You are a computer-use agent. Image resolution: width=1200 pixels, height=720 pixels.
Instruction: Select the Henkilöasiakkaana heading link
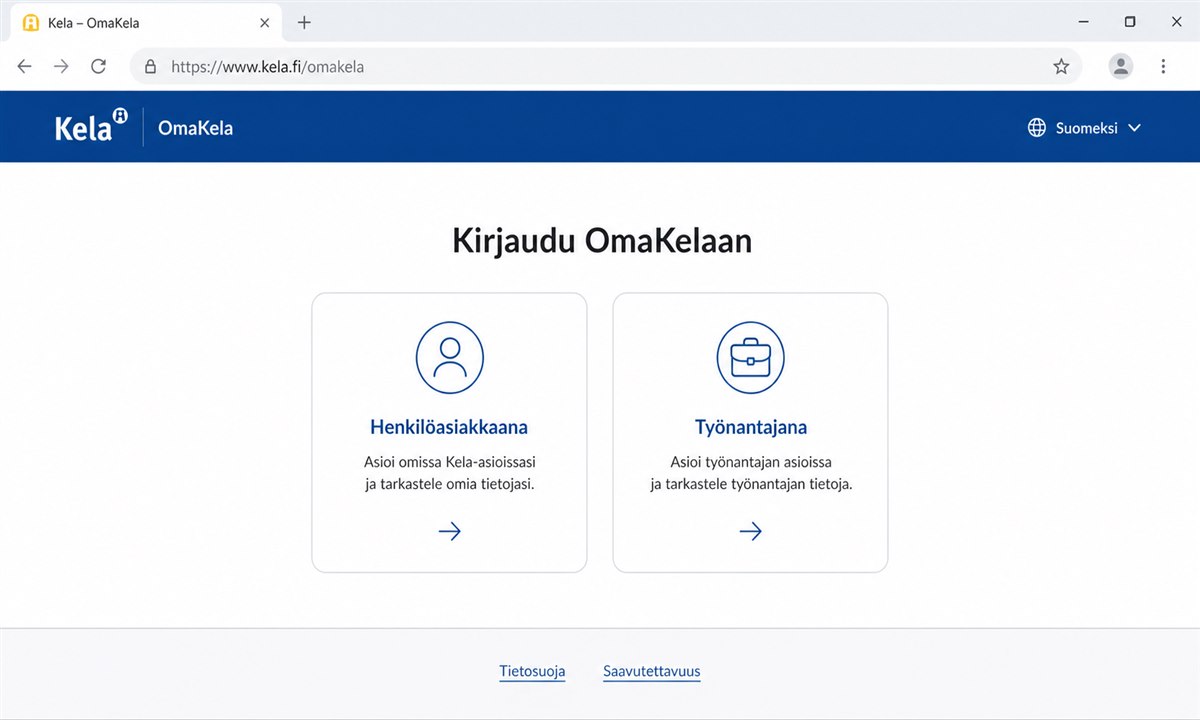pyautogui.click(x=449, y=427)
